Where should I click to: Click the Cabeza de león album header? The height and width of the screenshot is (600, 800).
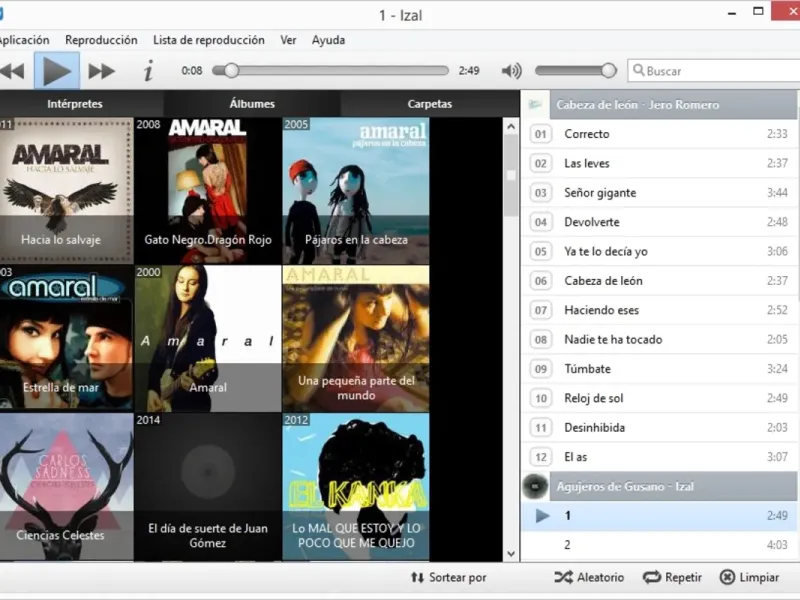pyautogui.click(x=673, y=105)
